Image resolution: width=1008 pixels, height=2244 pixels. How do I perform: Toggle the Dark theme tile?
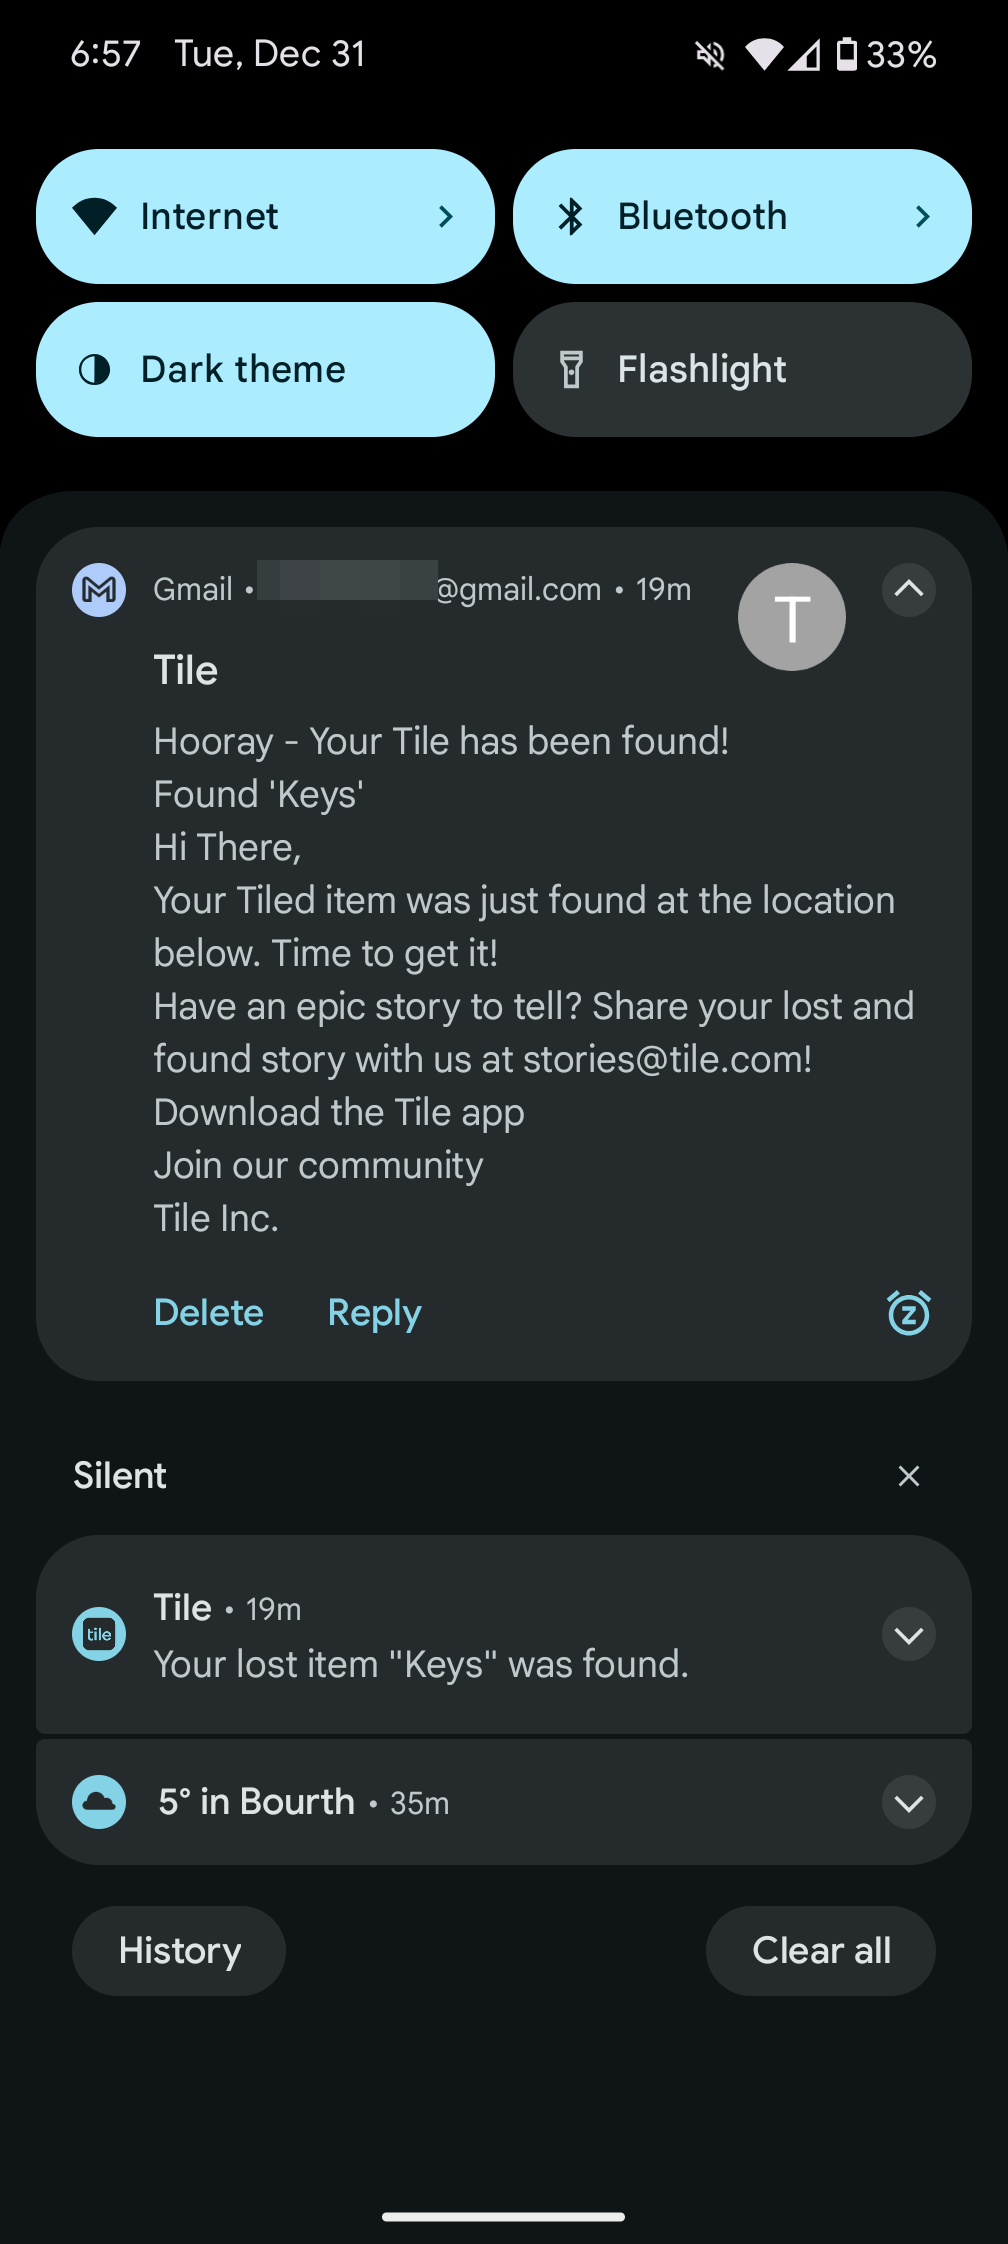point(265,370)
